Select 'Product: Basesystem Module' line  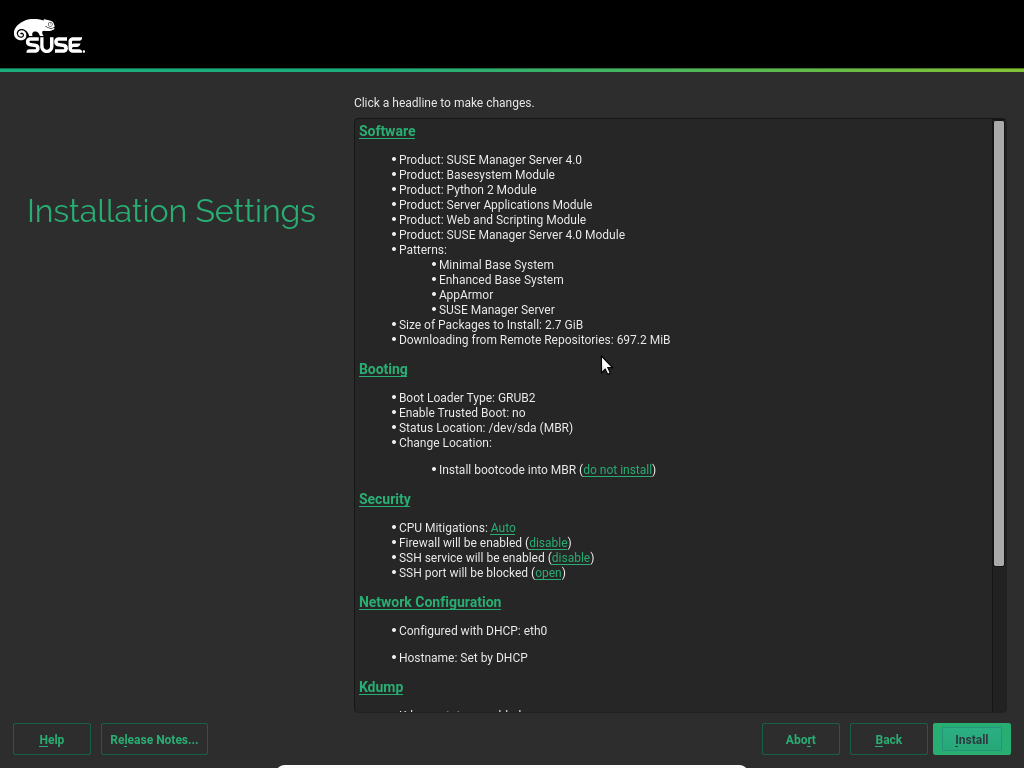point(477,175)
